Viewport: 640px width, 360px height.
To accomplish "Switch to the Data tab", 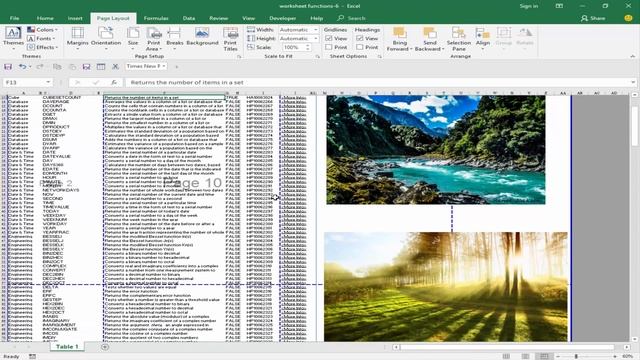I will pyautogui.click(x=189, y=18).
